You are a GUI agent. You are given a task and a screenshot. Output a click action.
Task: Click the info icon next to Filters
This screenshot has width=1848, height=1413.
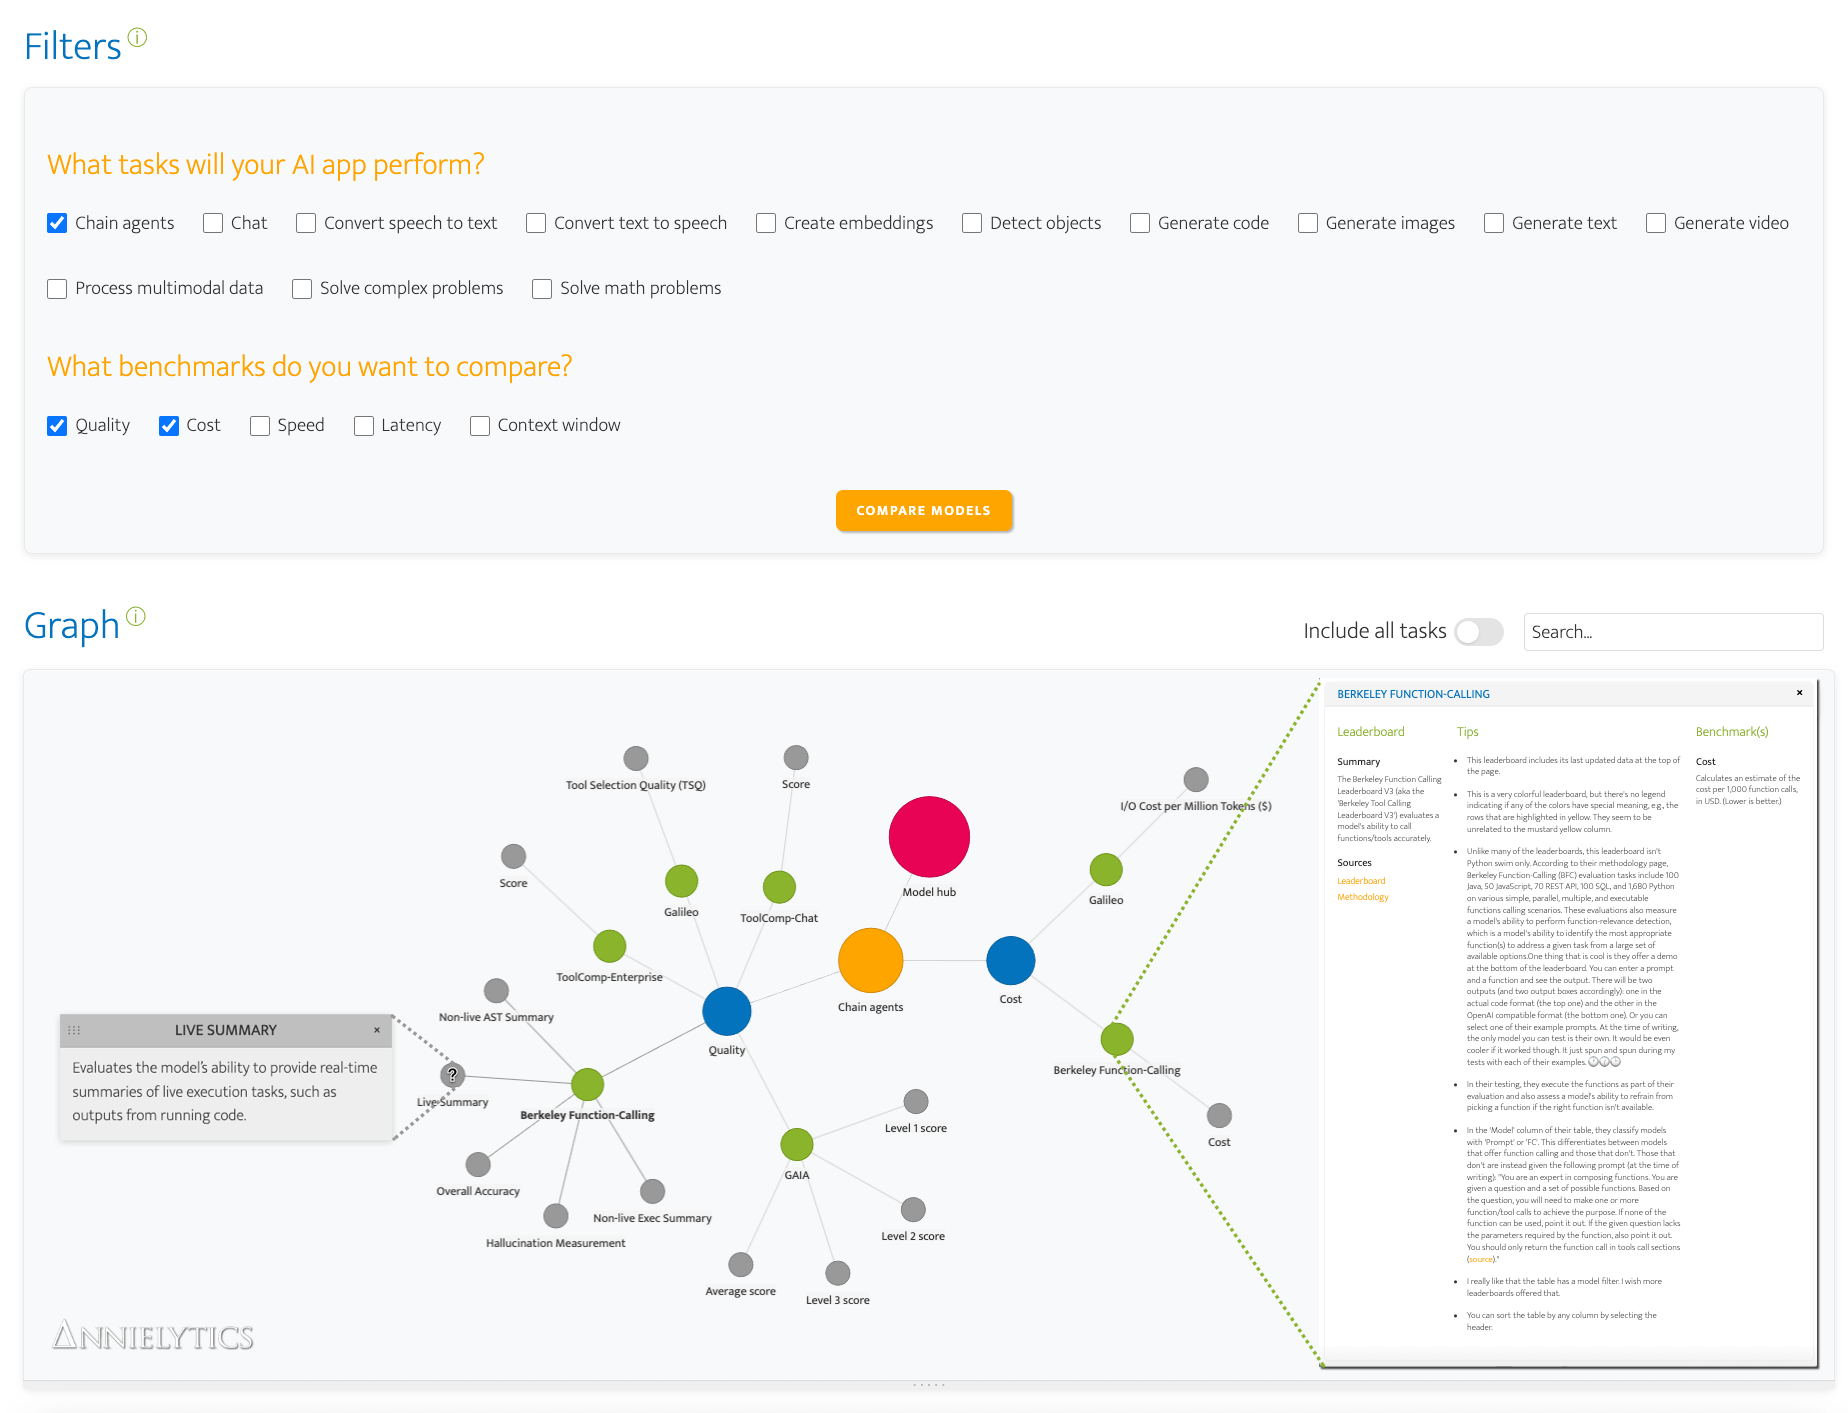(138, 38)
